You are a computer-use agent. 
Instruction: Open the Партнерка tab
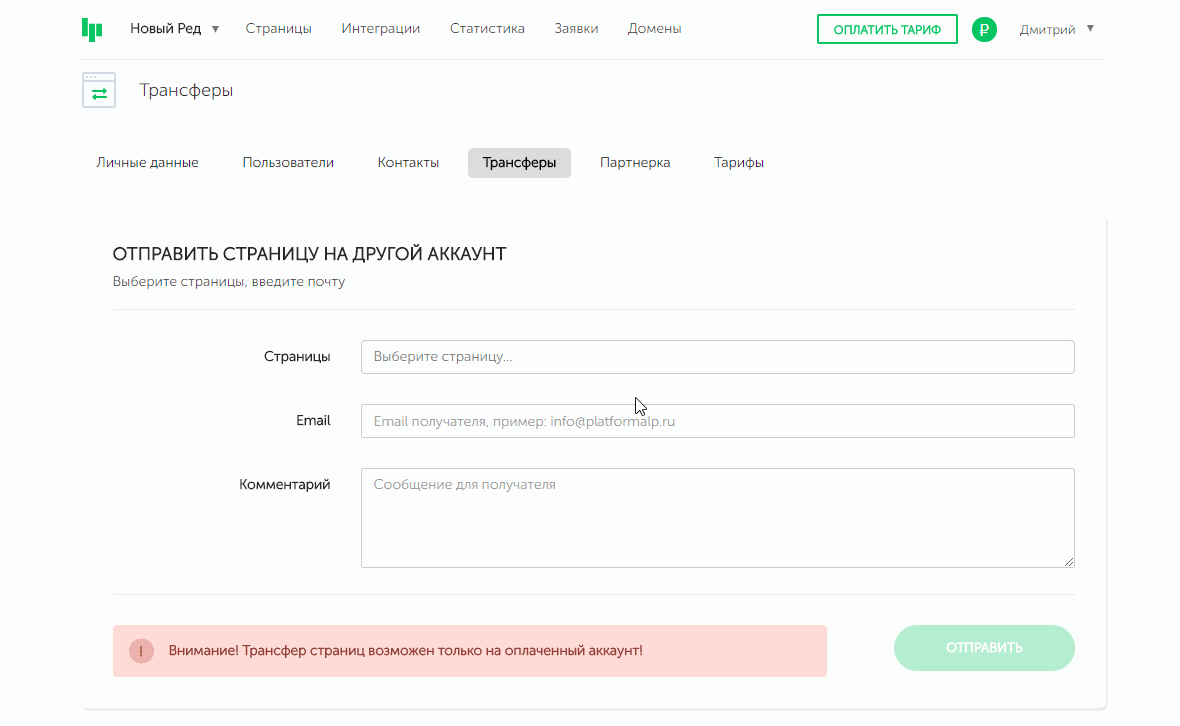(x=635, y=163)
